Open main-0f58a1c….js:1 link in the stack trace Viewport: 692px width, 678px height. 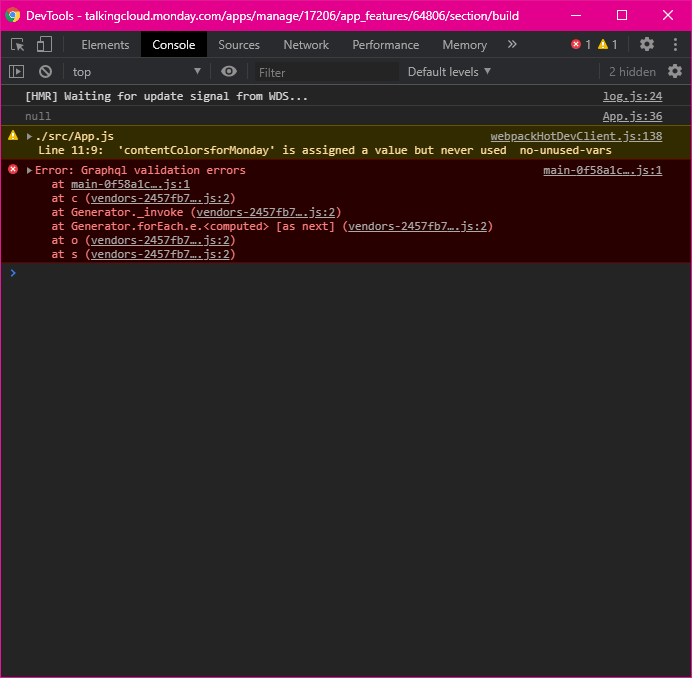pos(130,184)
